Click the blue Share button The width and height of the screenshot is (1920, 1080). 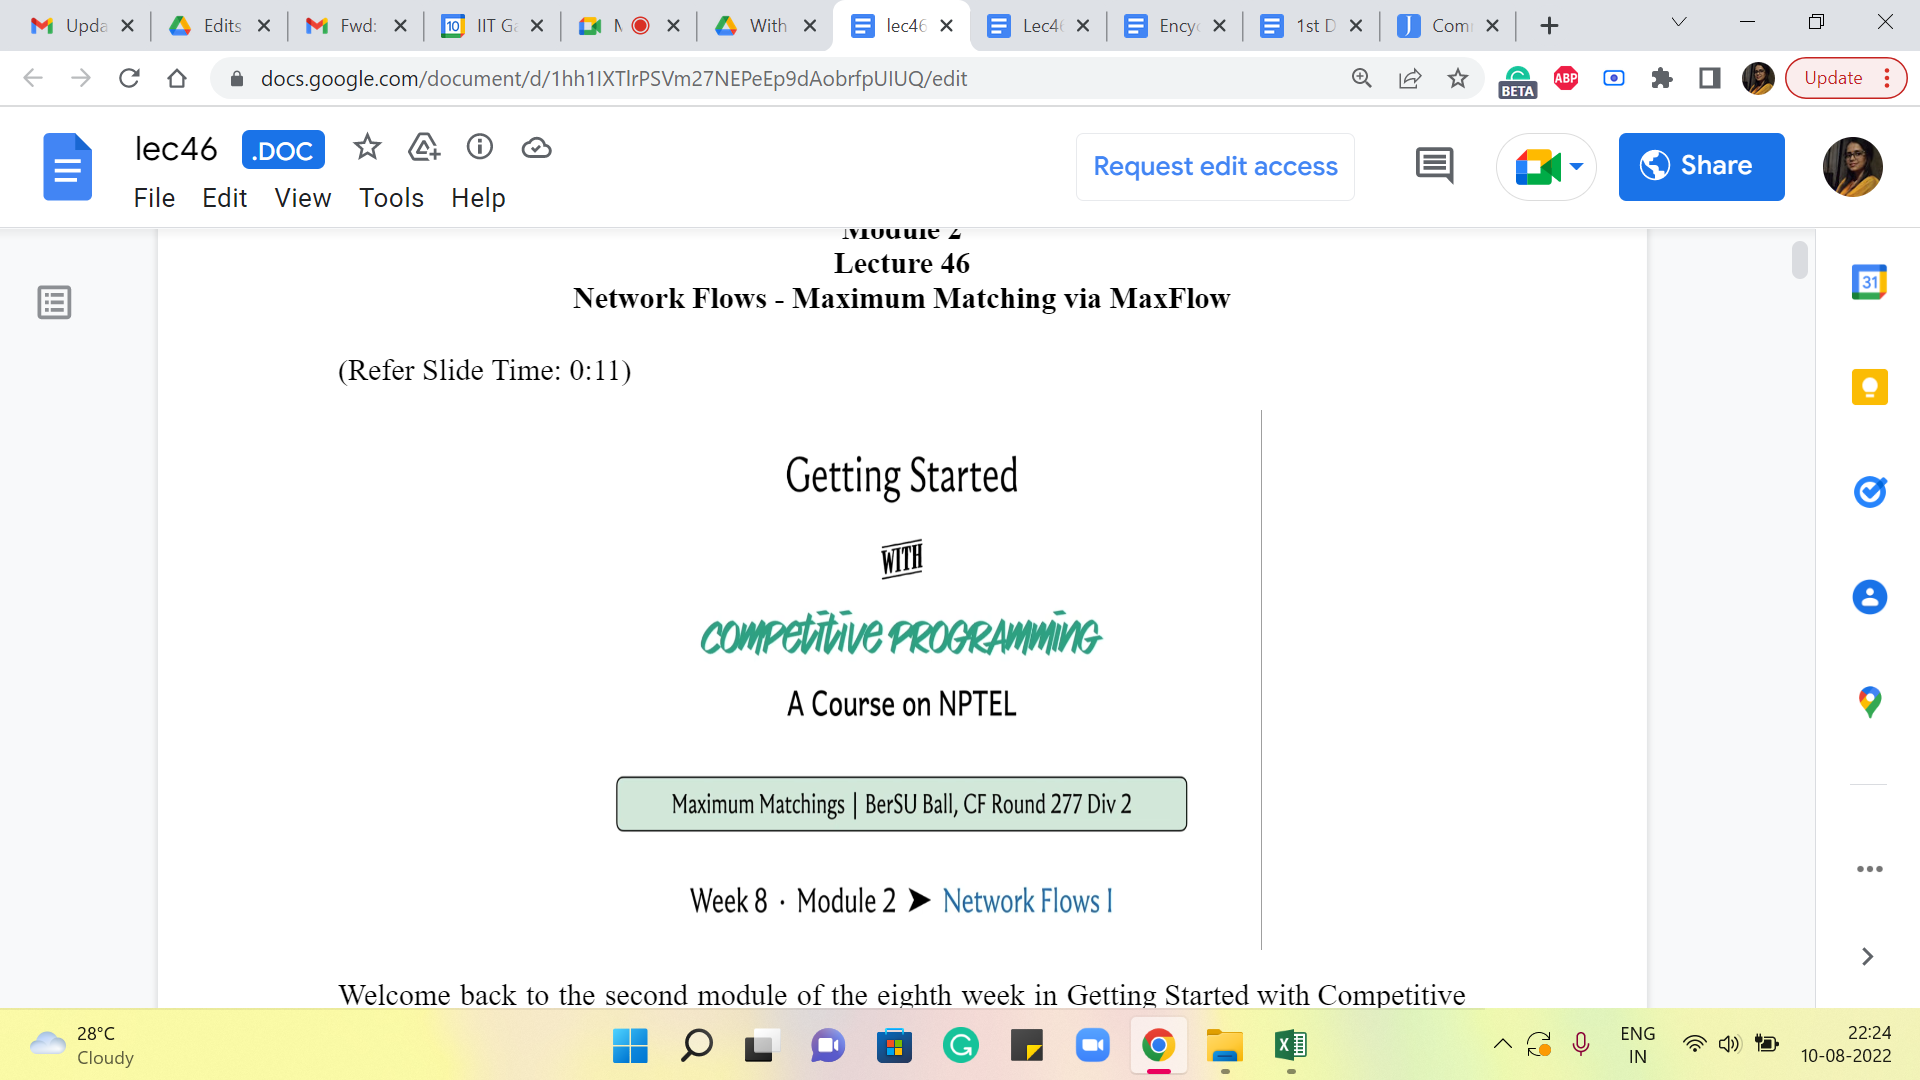pyautogui.click(x=1701, y=166)
